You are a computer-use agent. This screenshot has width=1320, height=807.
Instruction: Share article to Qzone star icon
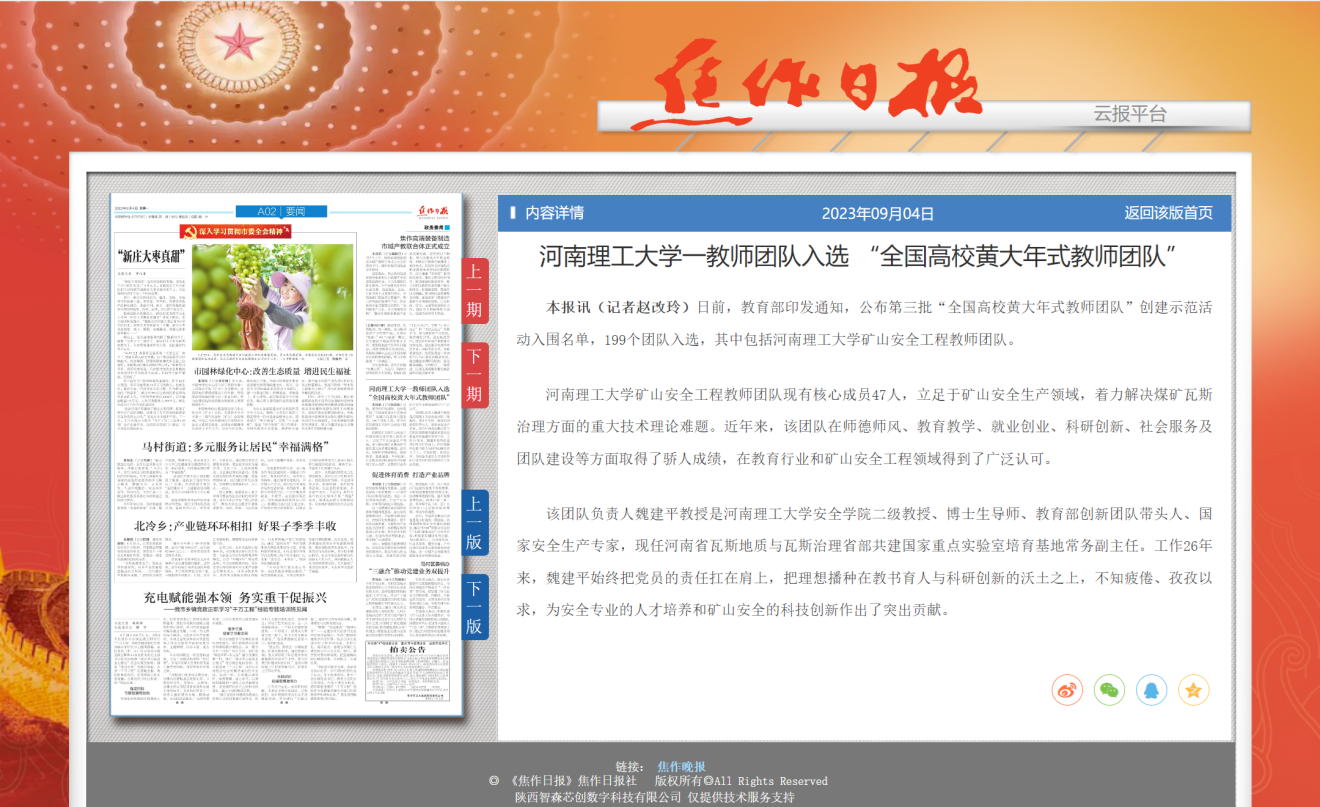1193,689
